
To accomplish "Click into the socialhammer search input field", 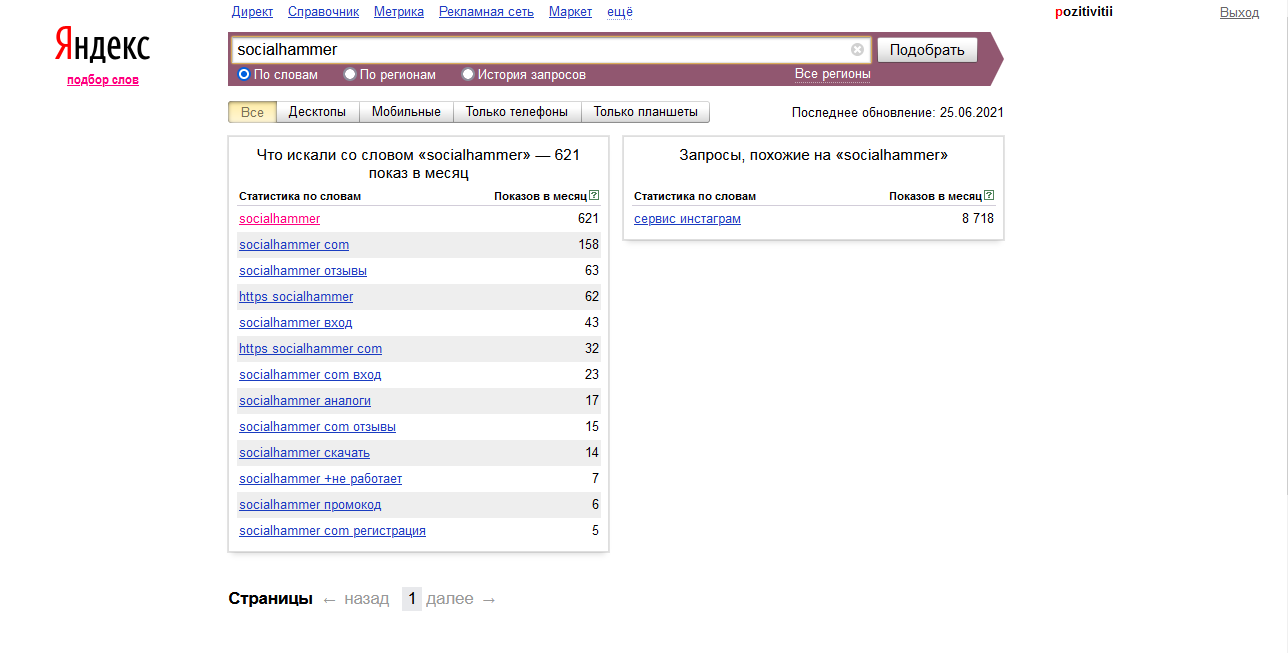I will click(540, 50).
